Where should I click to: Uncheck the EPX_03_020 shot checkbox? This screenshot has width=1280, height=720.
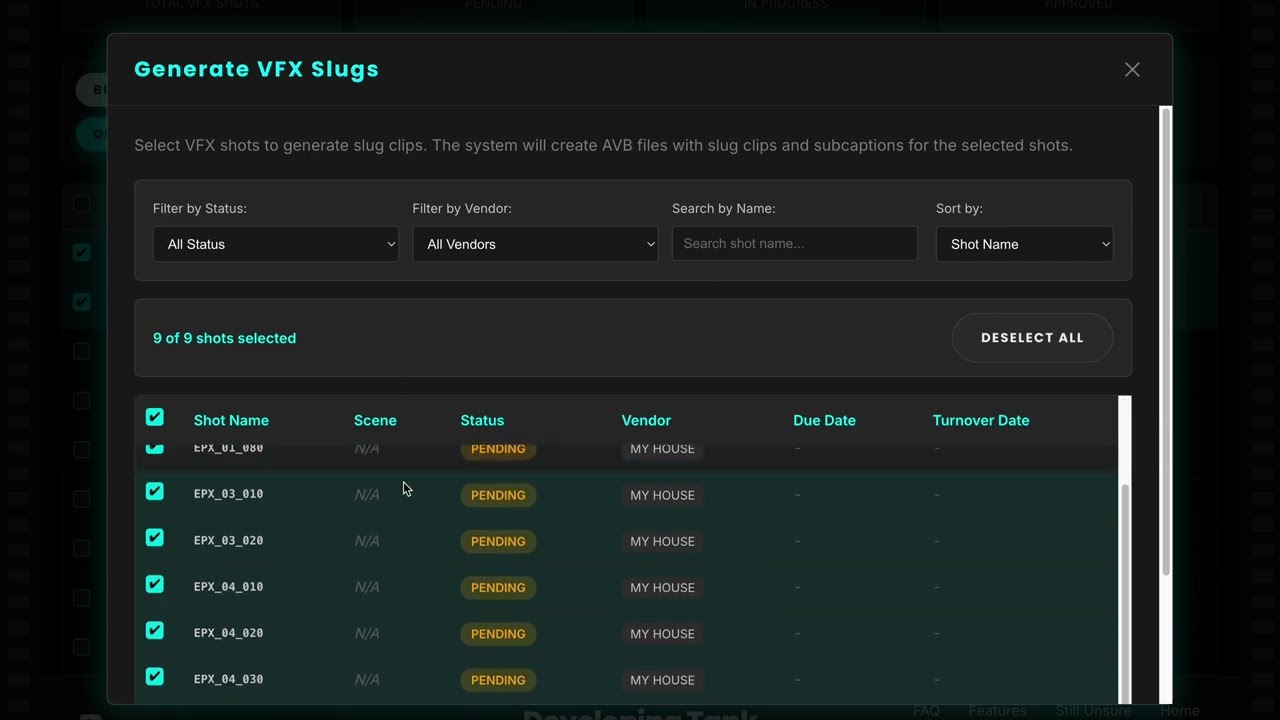[155, 537]
